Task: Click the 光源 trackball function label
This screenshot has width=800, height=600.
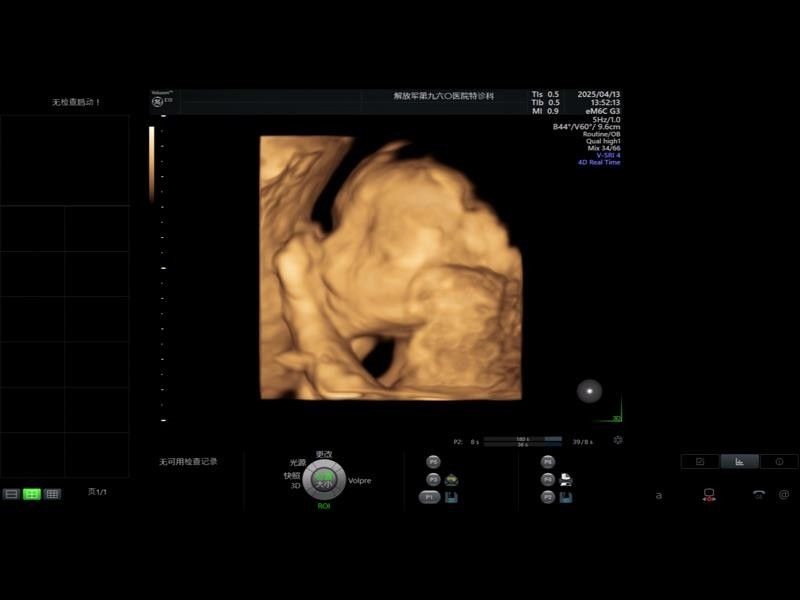Action: click(x=297, y=462)
